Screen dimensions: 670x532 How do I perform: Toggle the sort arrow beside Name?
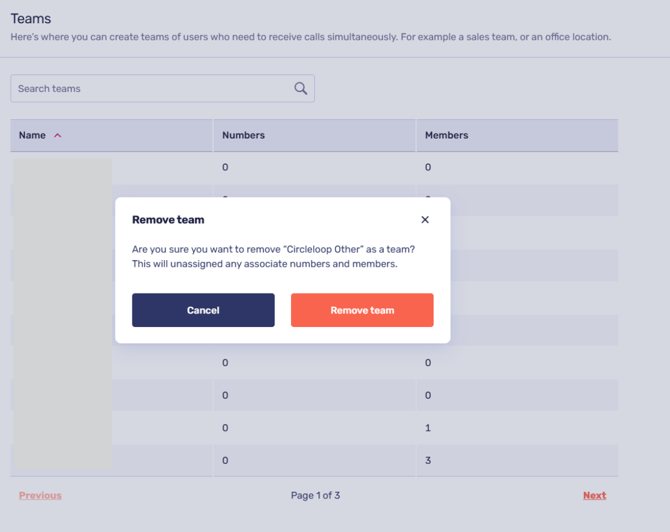[x=58, y=136]
